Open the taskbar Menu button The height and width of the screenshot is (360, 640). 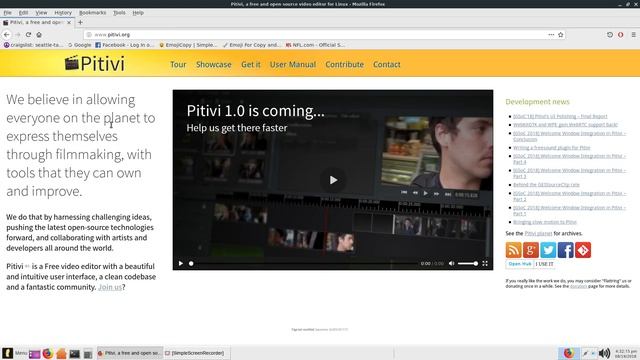(14, 353)
